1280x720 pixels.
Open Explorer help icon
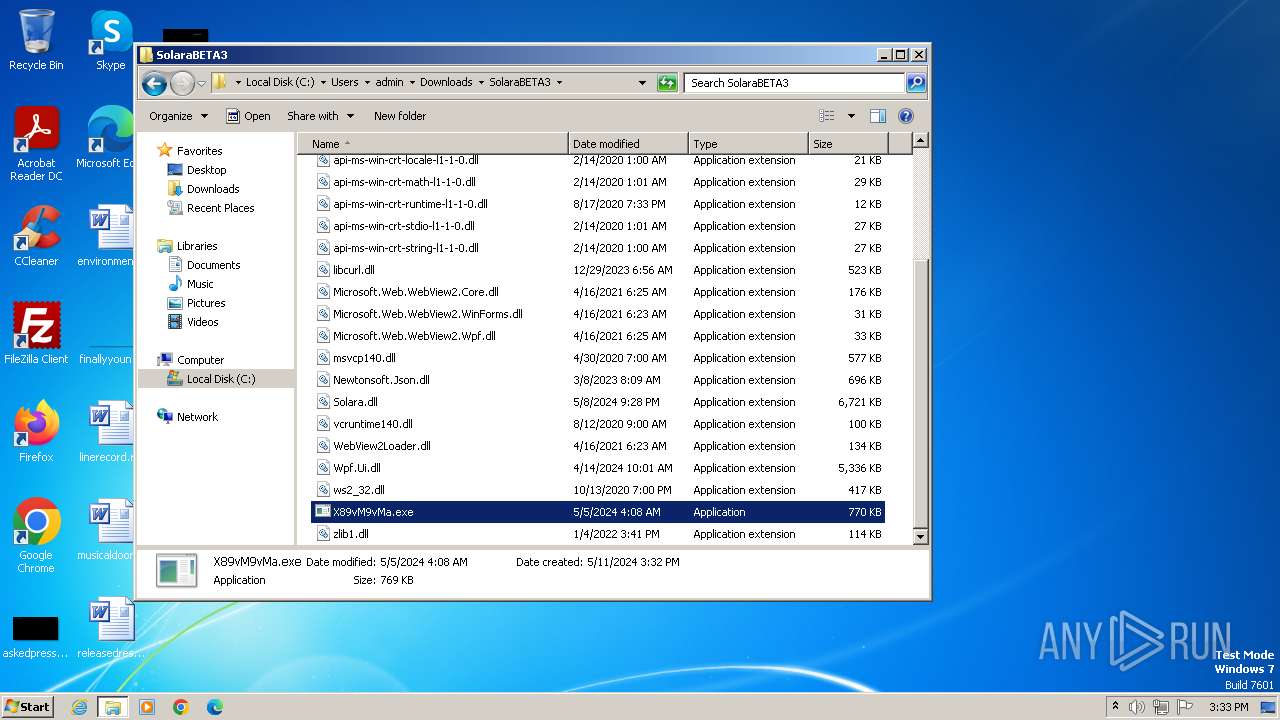906,116
